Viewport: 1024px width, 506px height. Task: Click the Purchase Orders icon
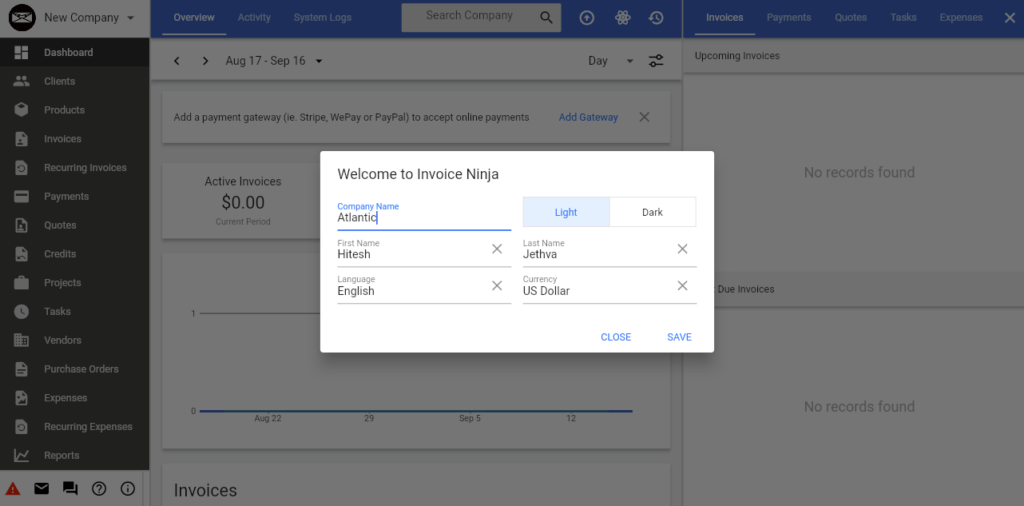22,369
